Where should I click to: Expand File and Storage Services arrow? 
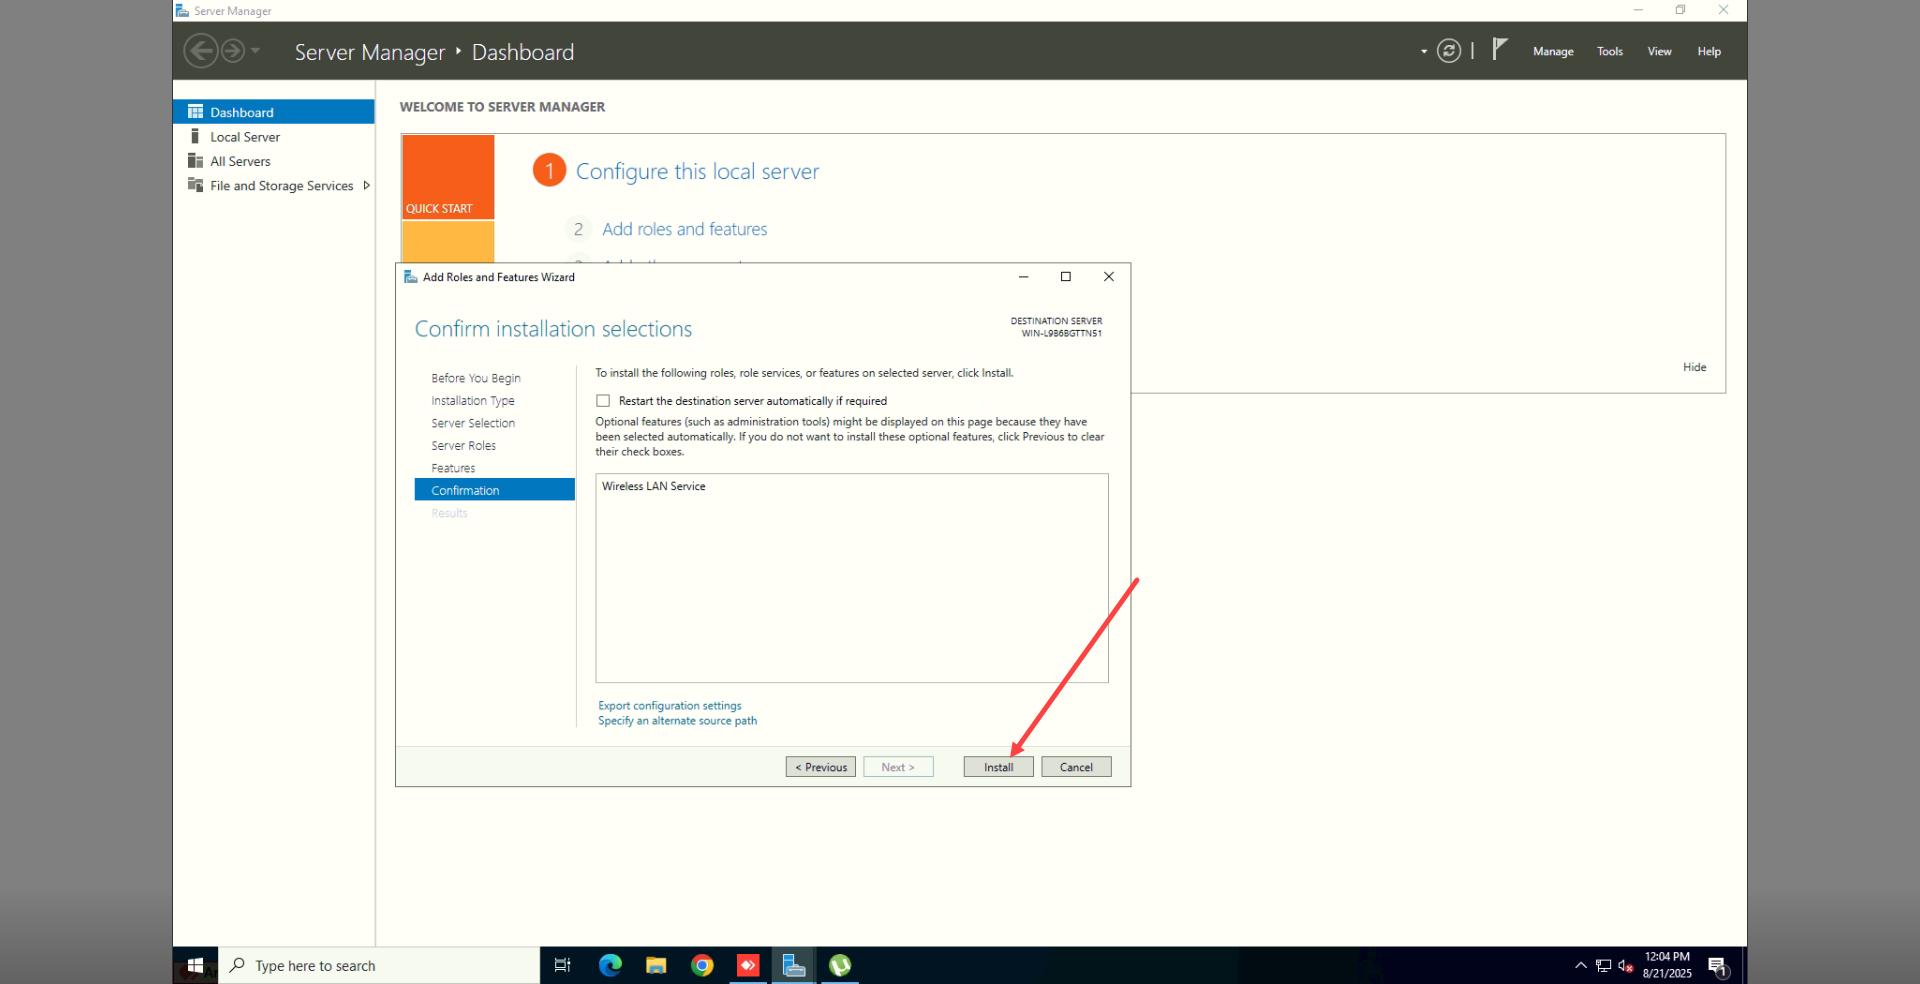367,186
